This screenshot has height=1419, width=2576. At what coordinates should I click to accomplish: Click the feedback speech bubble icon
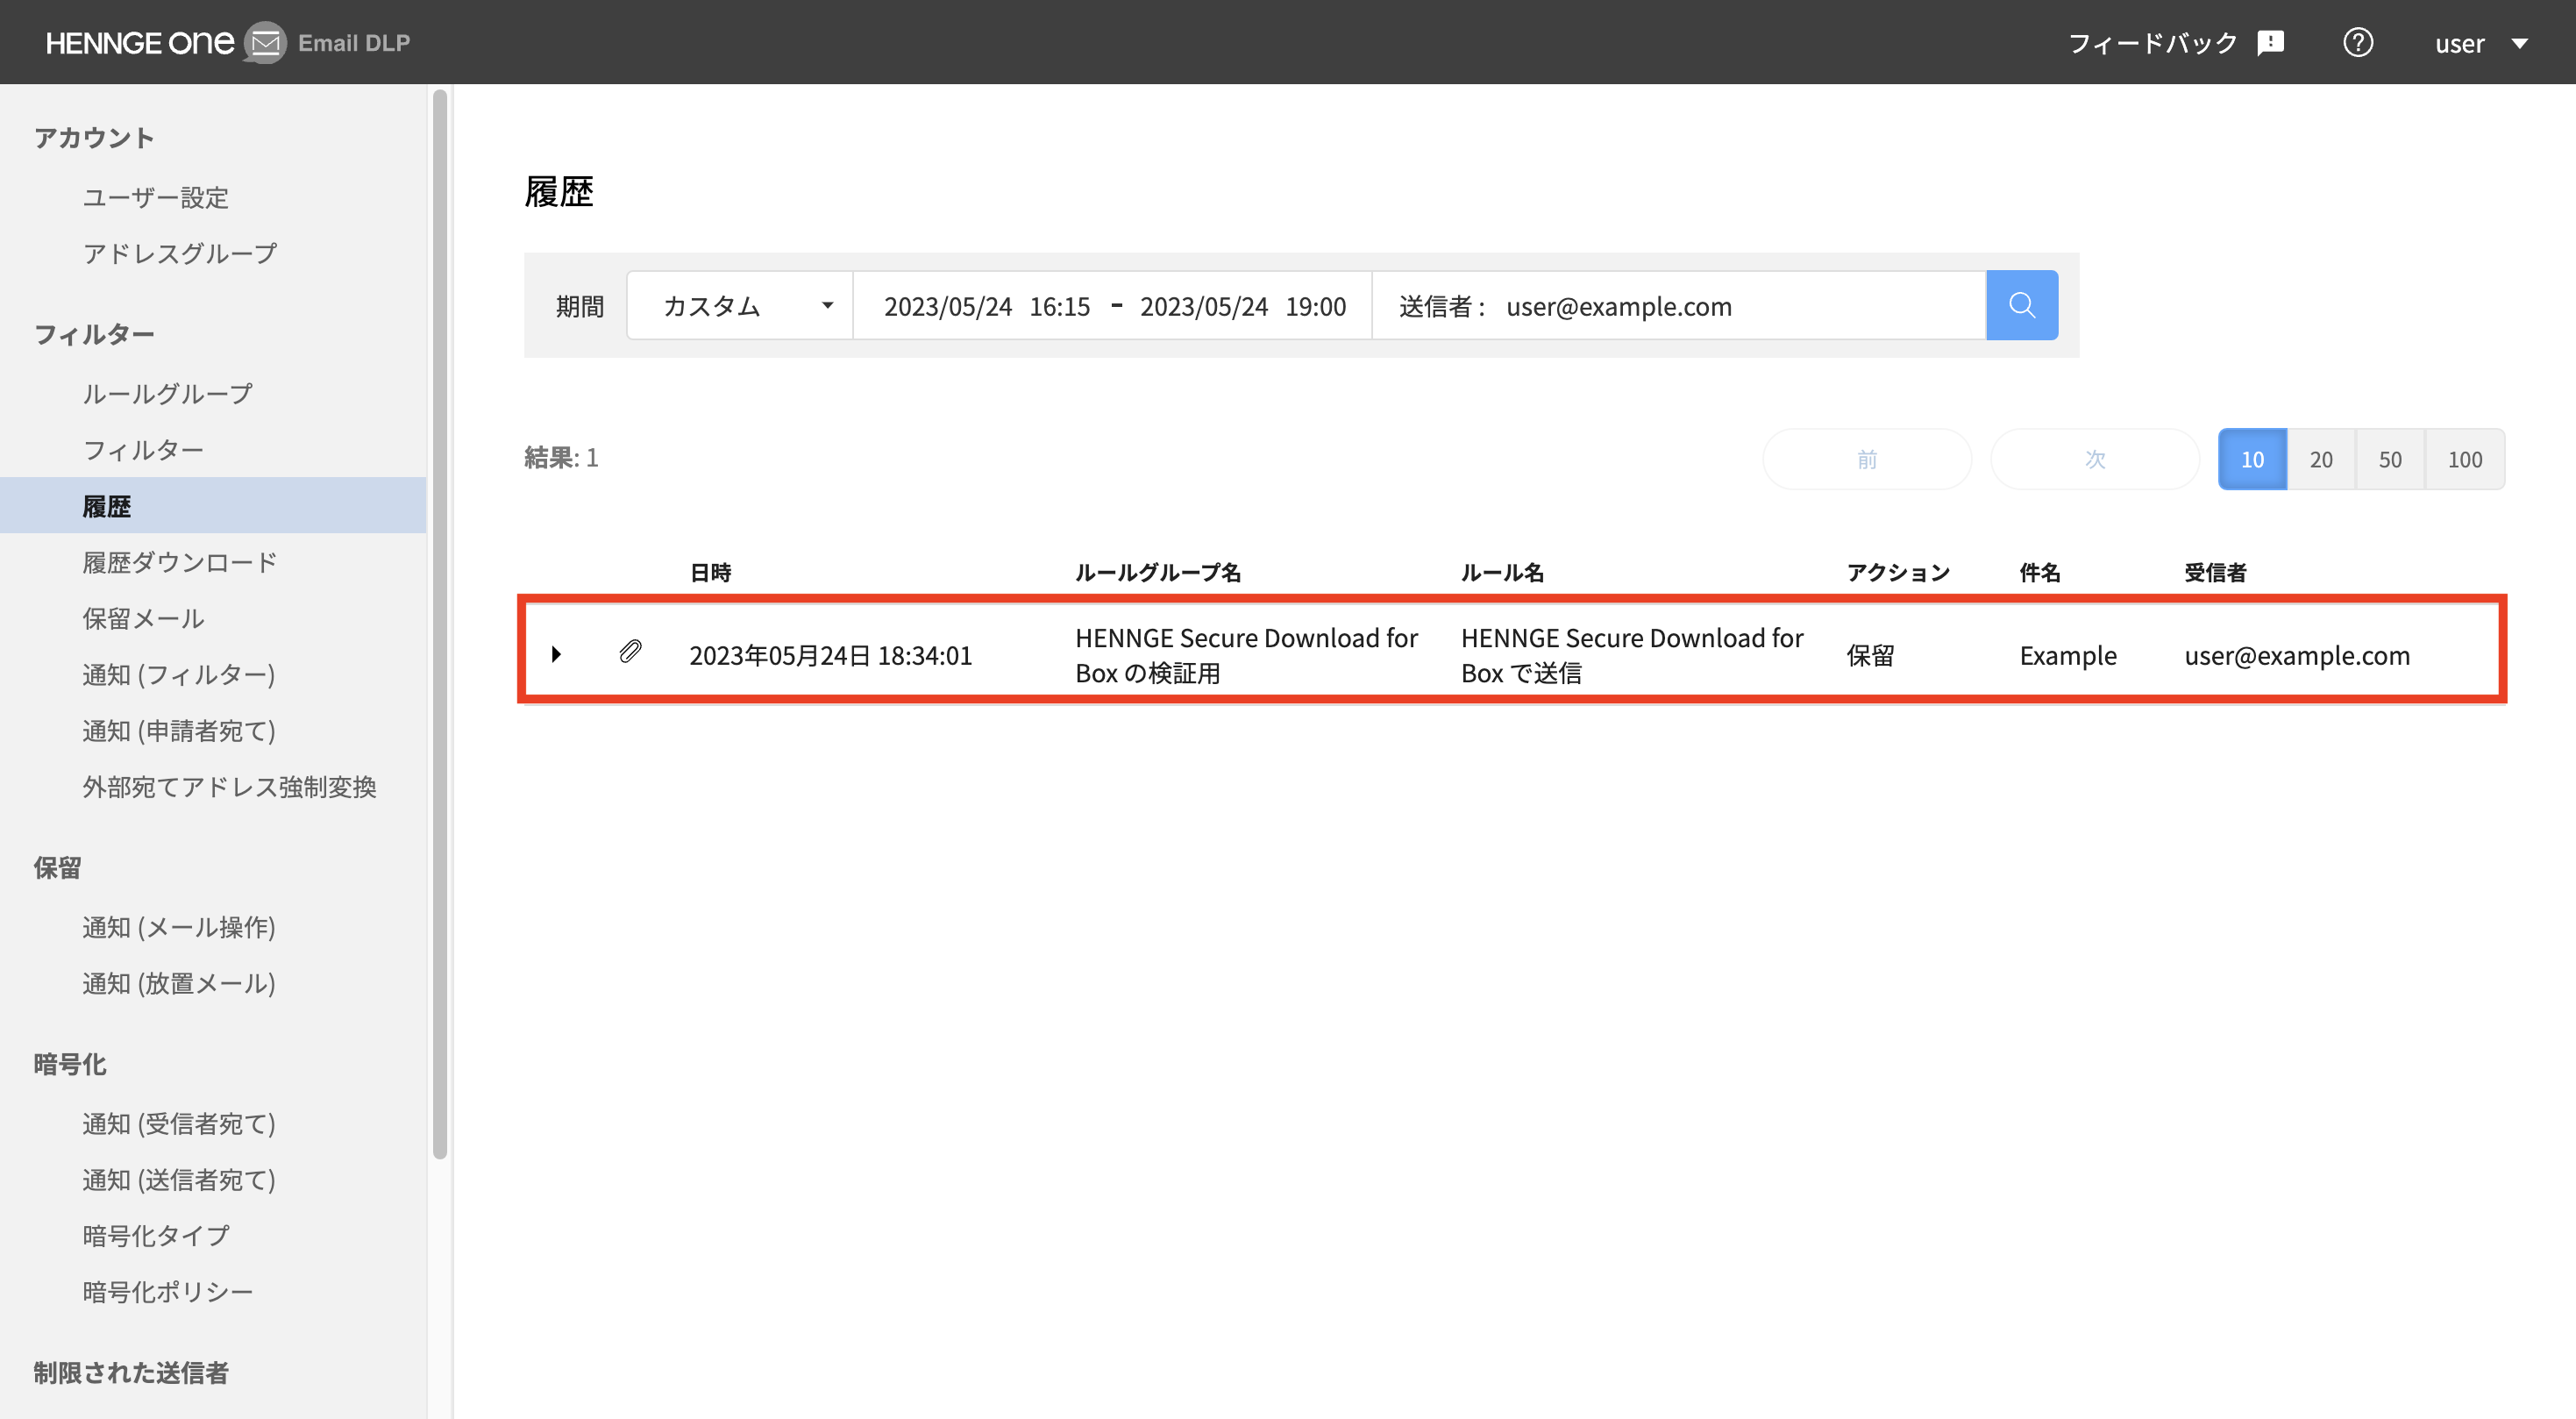[x=2271, y=43]
